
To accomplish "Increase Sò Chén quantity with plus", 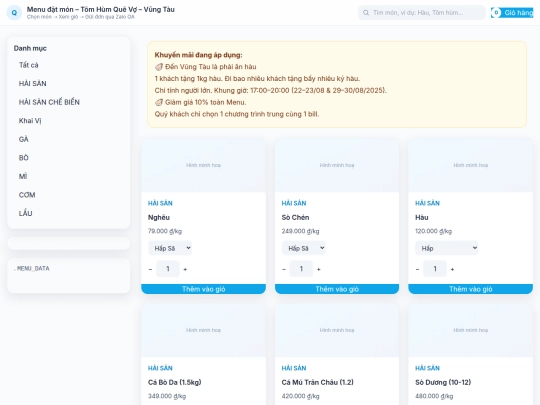I will point(319,269).
